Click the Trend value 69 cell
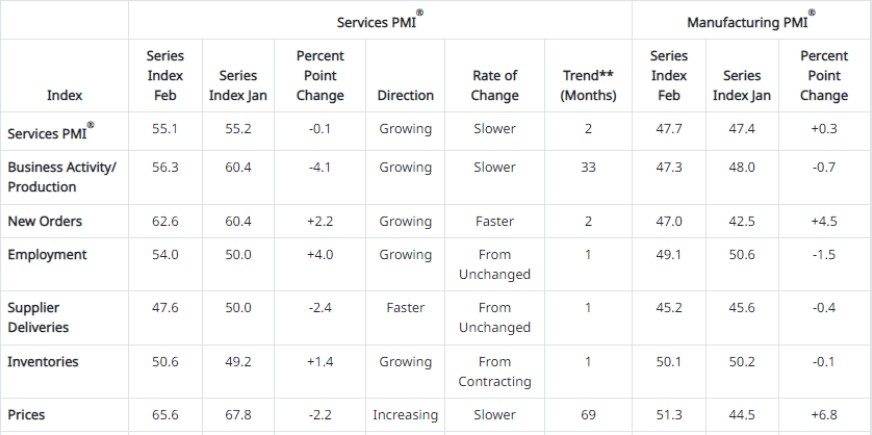Image resolution: width=872 pixels, height=435 pixels. 588,415
